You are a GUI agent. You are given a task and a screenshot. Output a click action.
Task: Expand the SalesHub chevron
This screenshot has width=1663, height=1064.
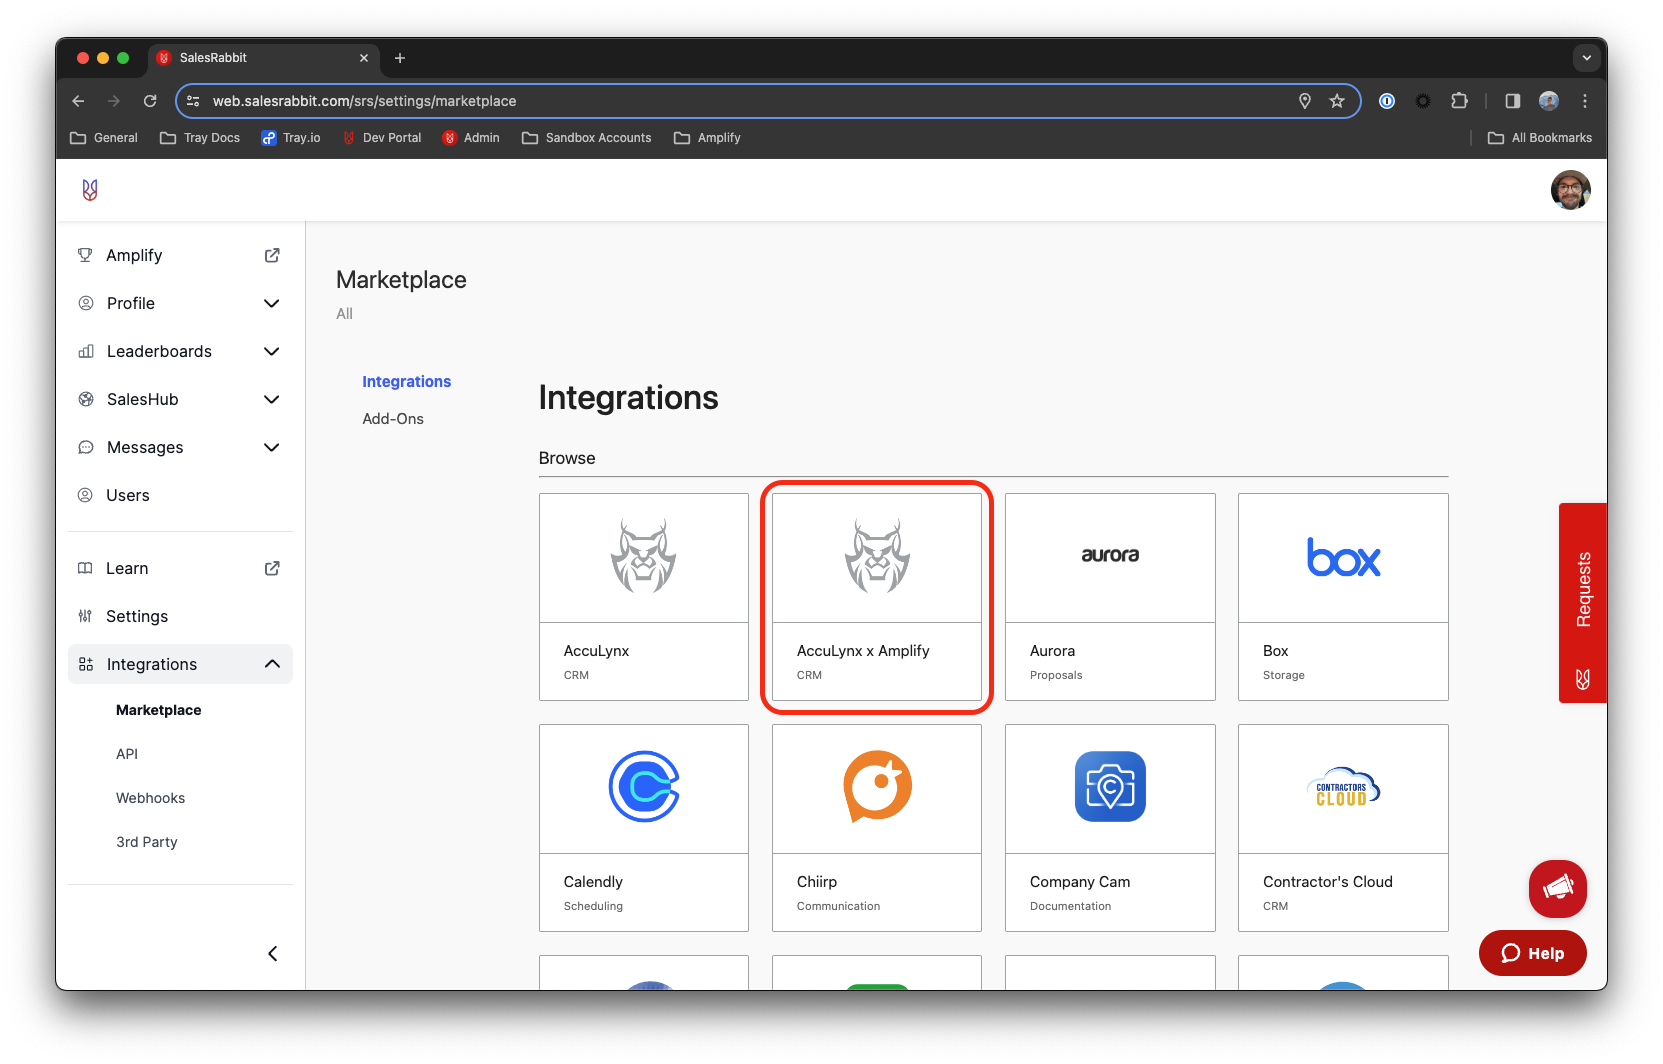click(x=271, y=399)
